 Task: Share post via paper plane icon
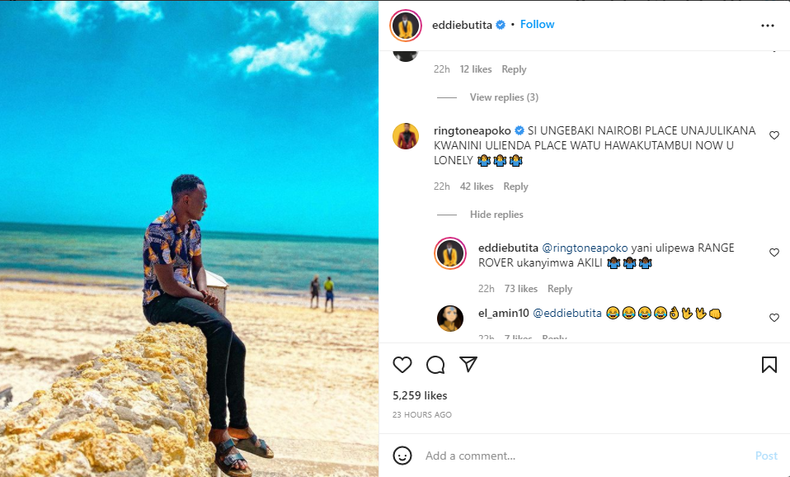click(x=468, y=364)
